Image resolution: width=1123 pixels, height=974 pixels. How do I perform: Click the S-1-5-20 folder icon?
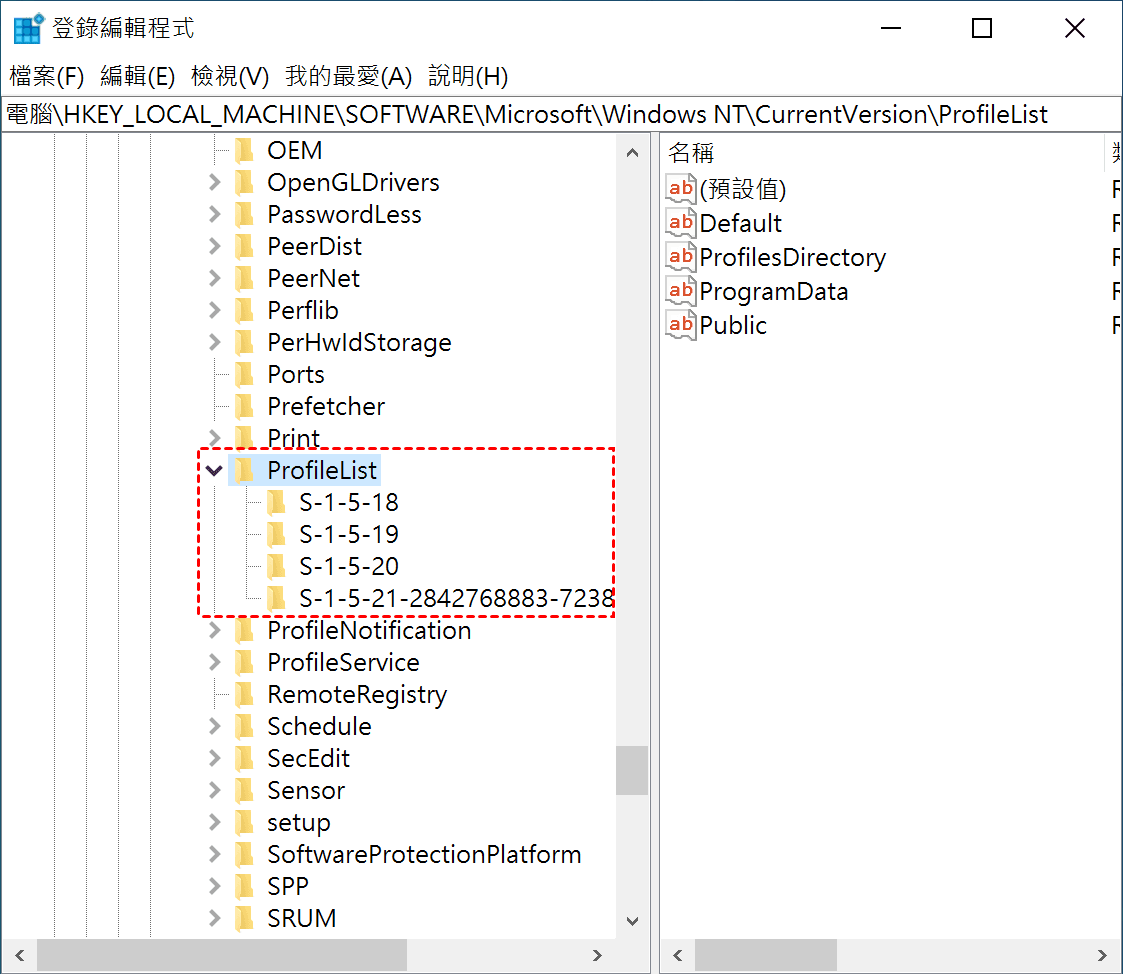click(276, 566)
